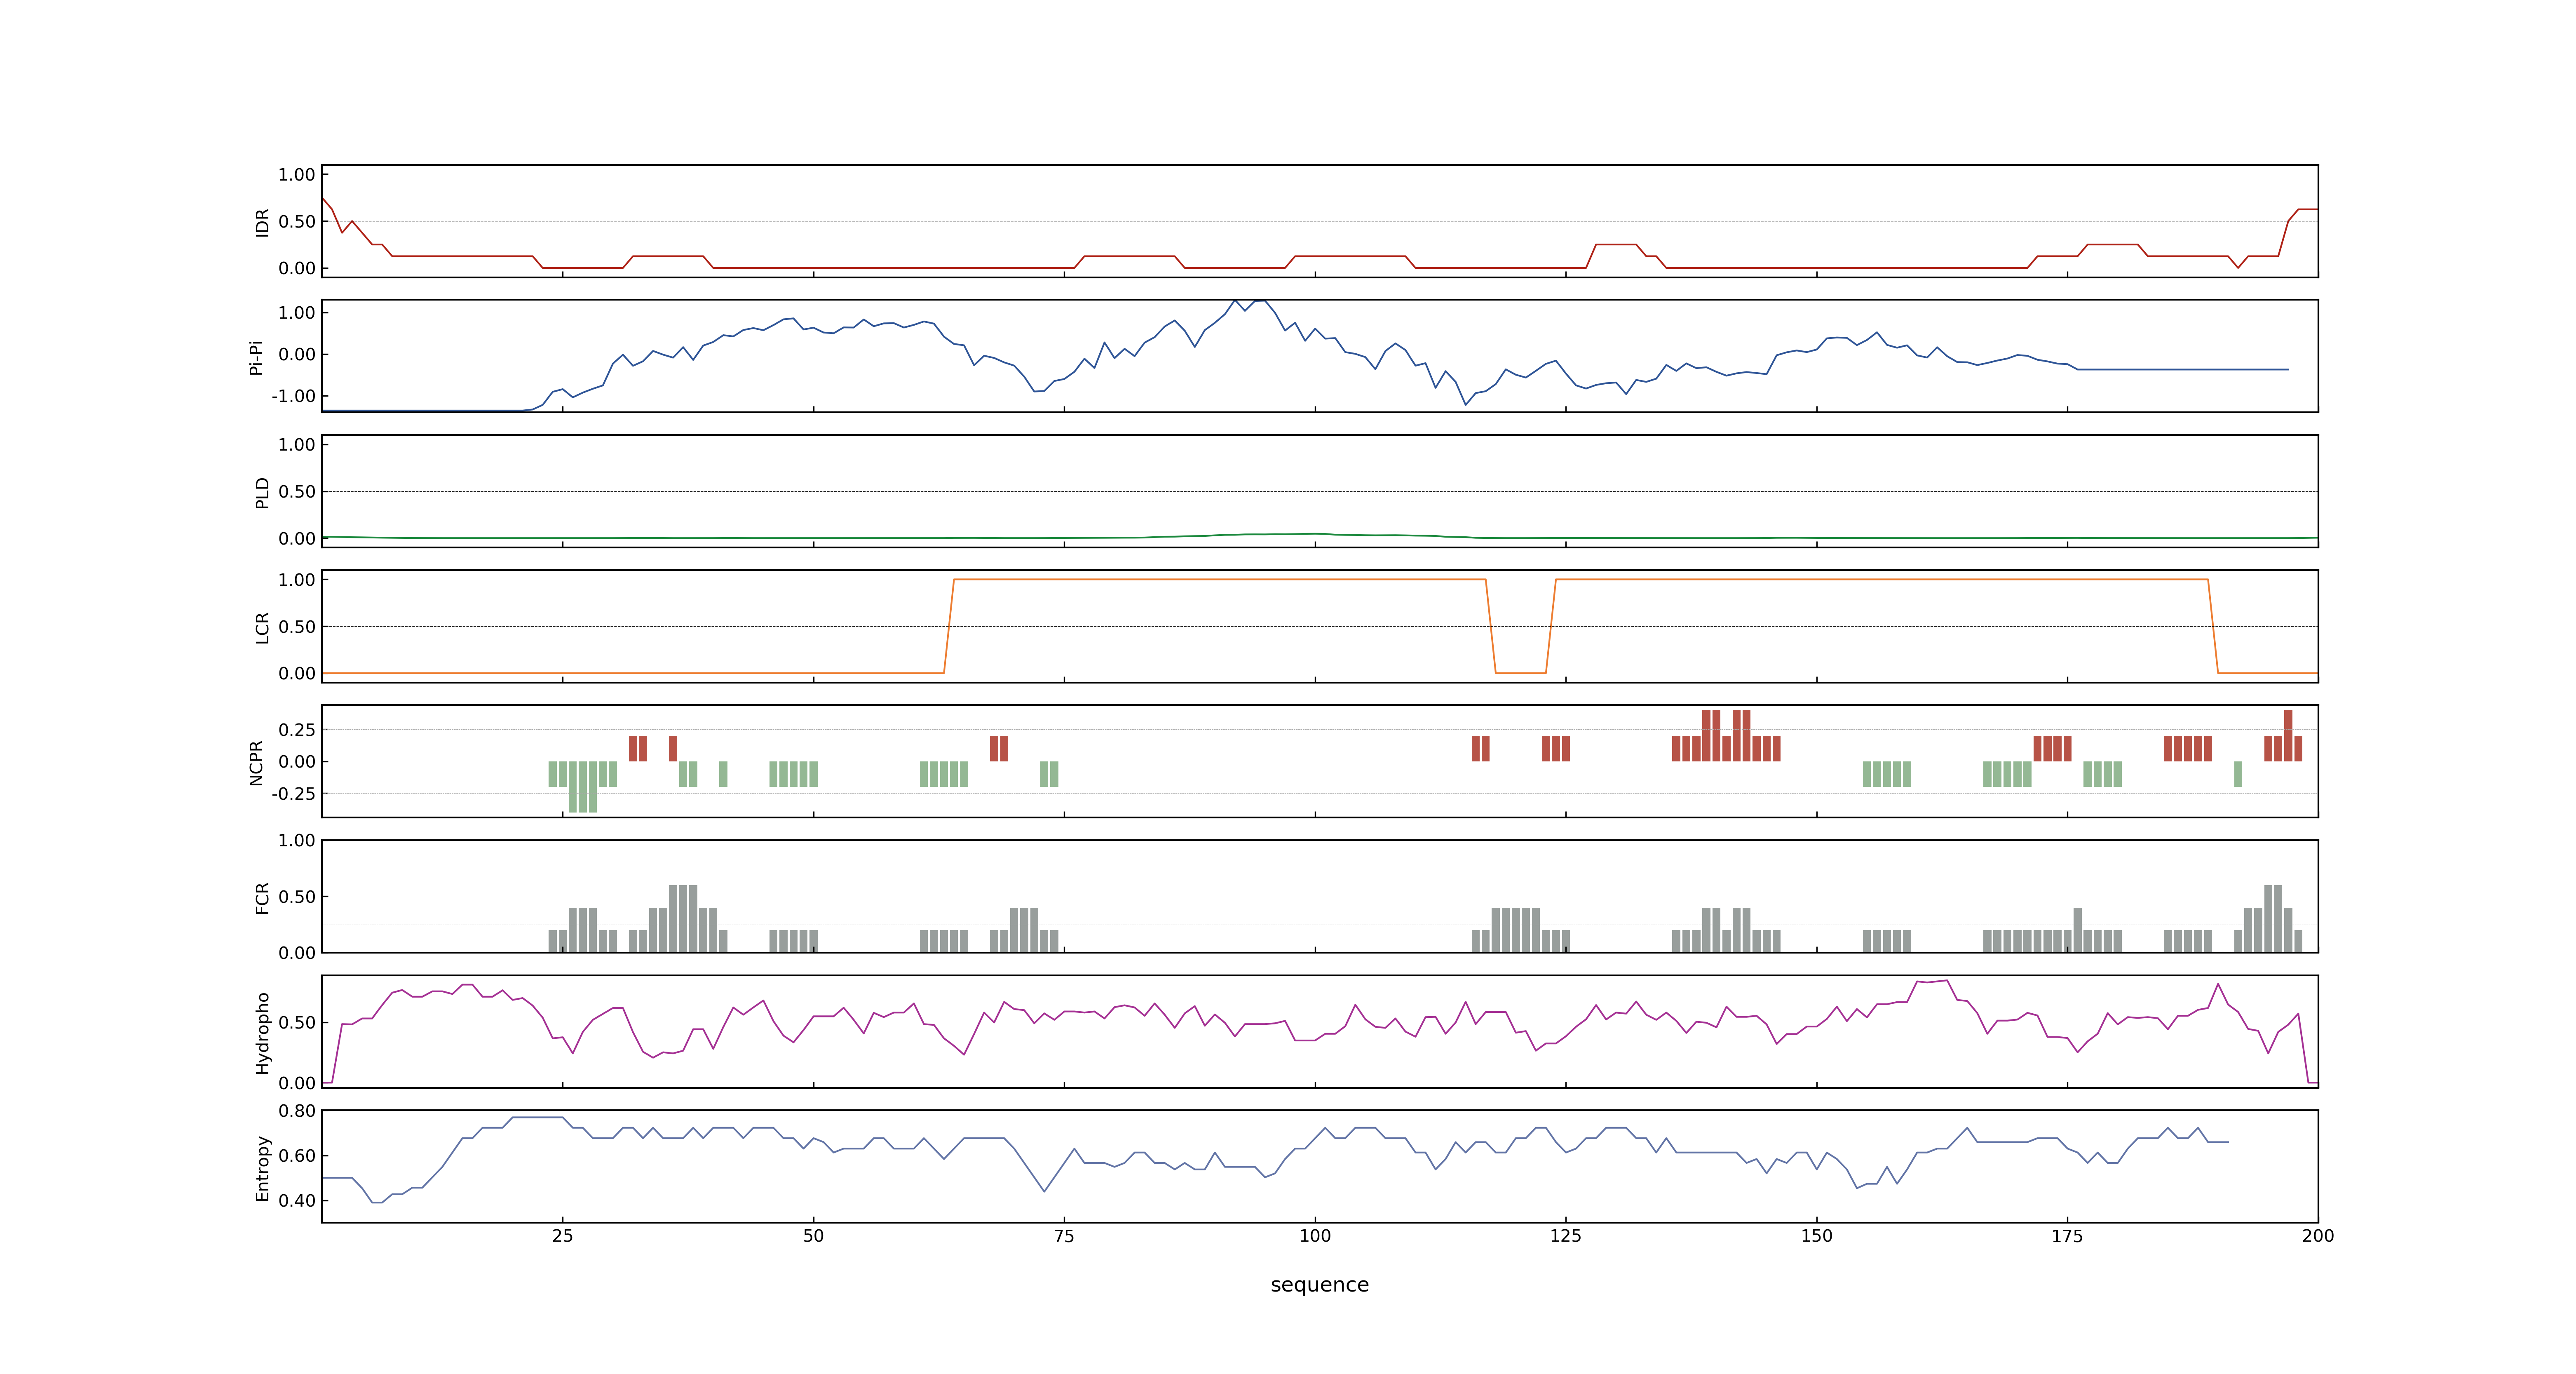Screen dimensions: 2576x1374
Task: Click the LCR y-axis label
Action: [x=262, y=627]
